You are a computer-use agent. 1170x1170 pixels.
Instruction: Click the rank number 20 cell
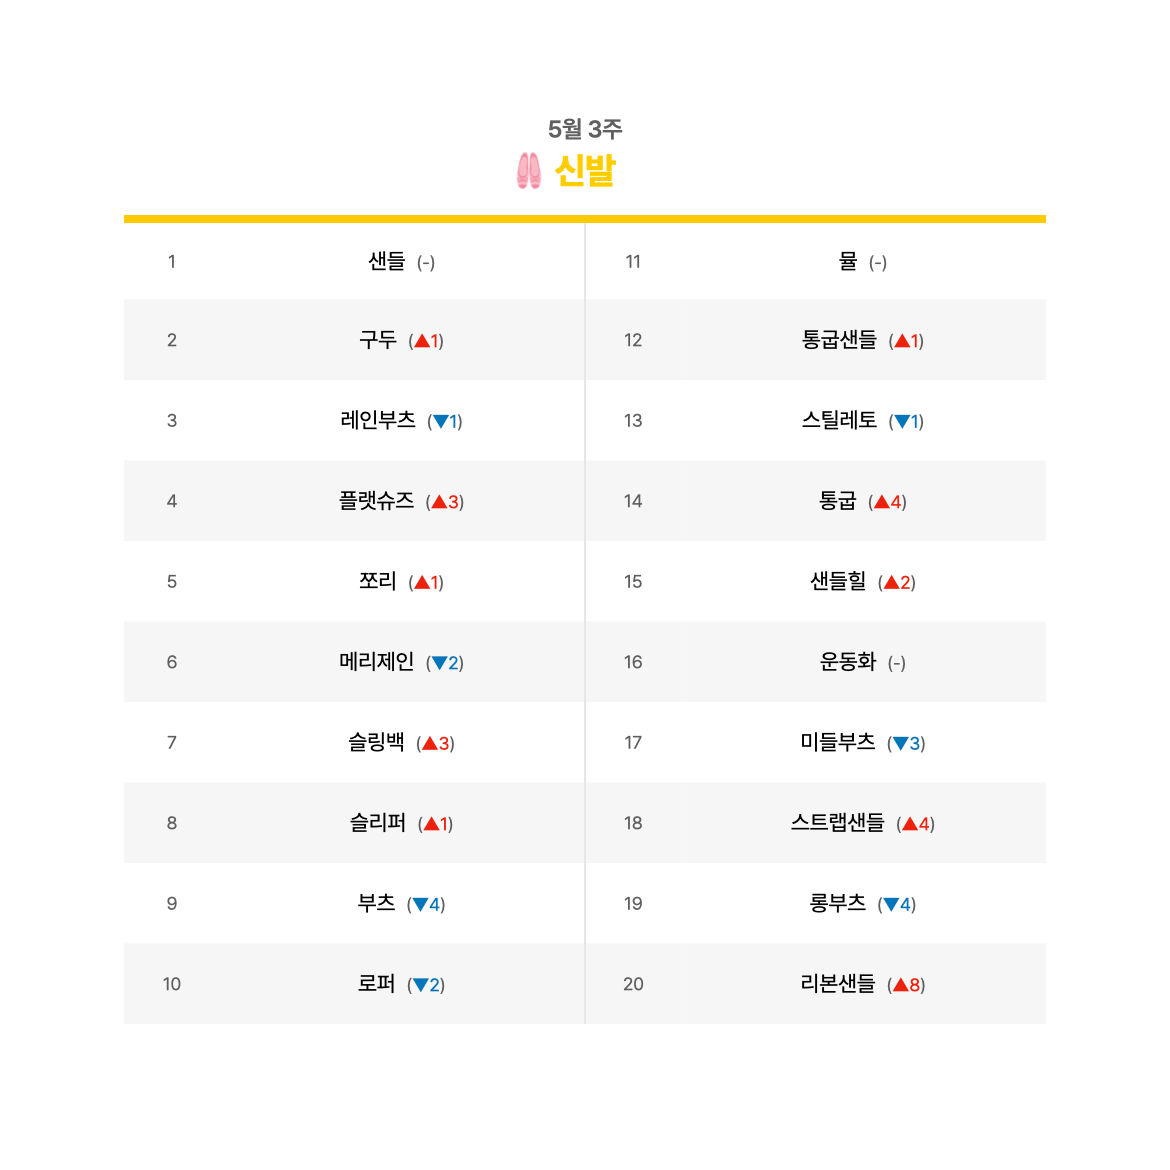pos(634,984)
